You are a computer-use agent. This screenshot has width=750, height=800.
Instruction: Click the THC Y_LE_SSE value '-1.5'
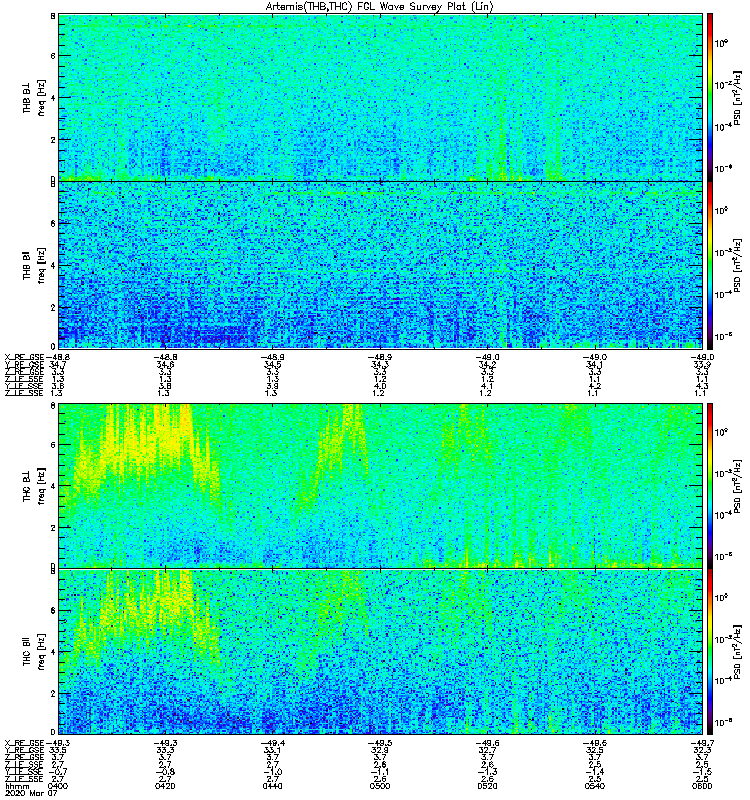tap(702, 771)
